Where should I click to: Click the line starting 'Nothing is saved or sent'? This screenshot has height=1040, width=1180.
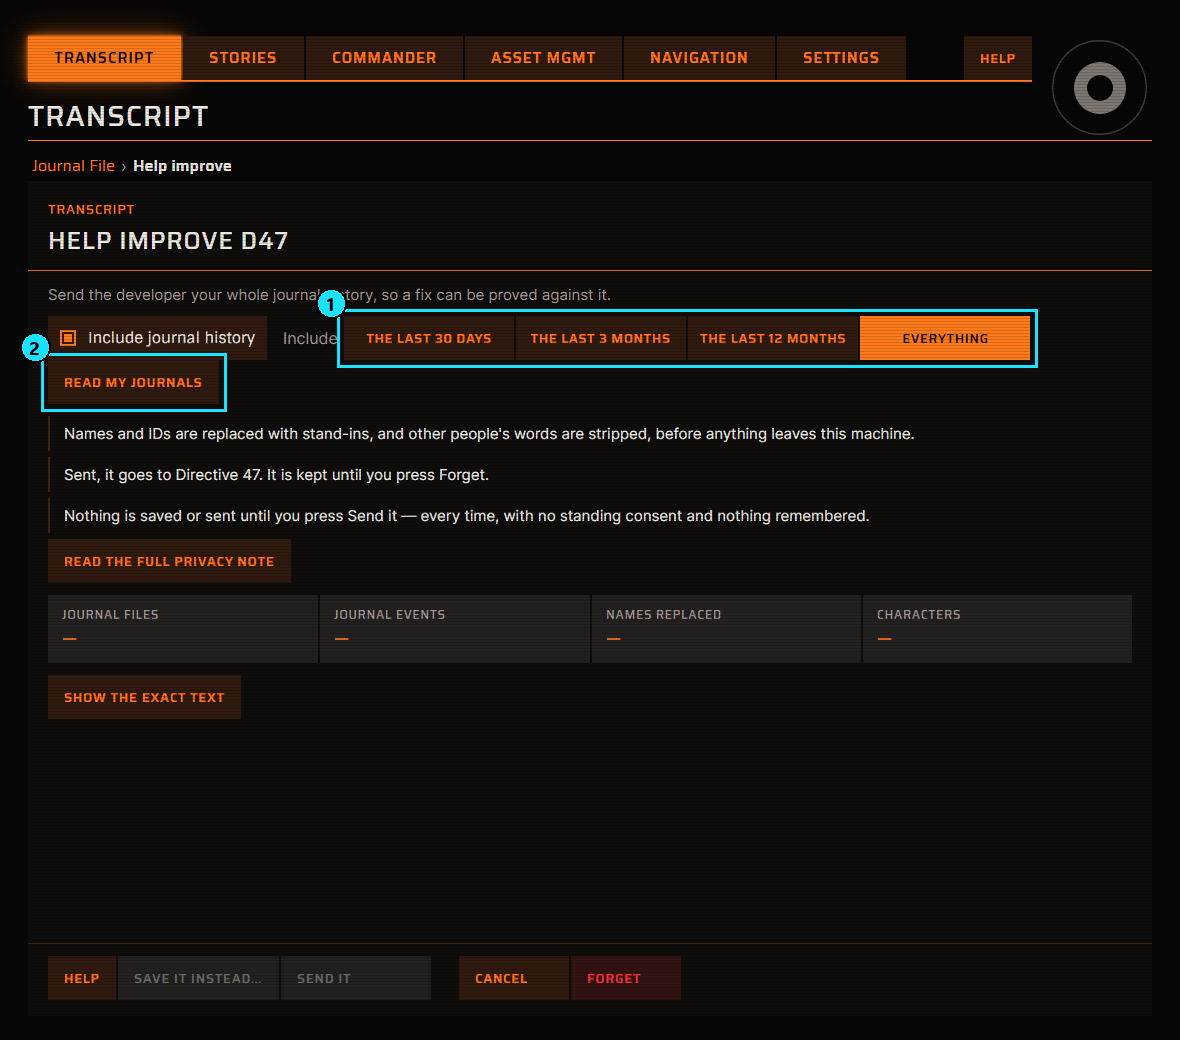coord(467,516)
